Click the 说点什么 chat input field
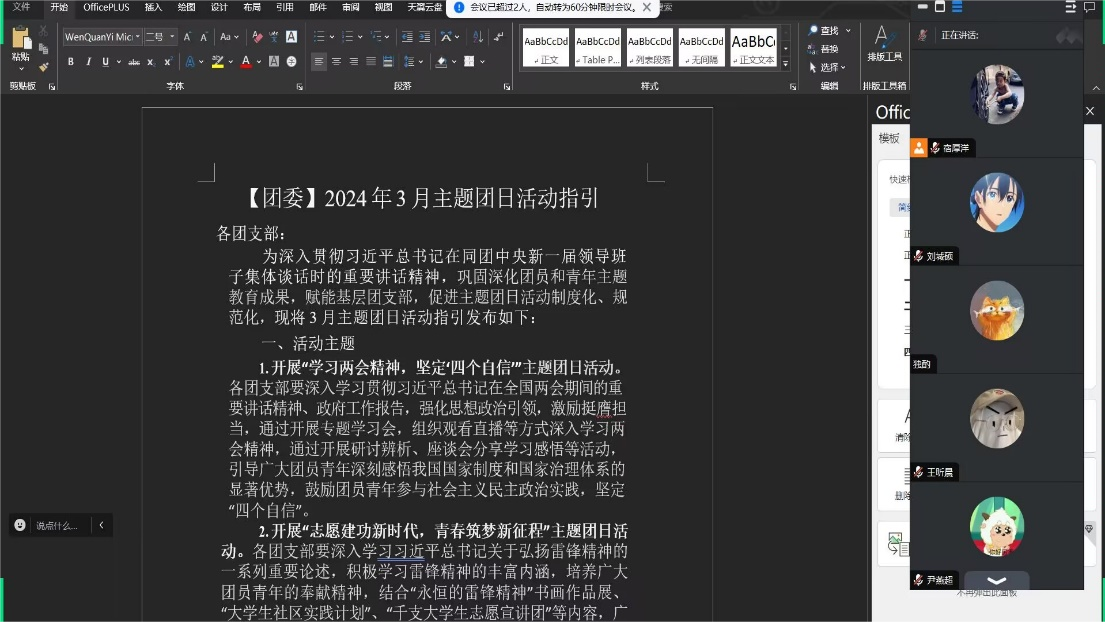Image resolution: width=1106 pixels, height=622 pixels. [x=57, y=525]
